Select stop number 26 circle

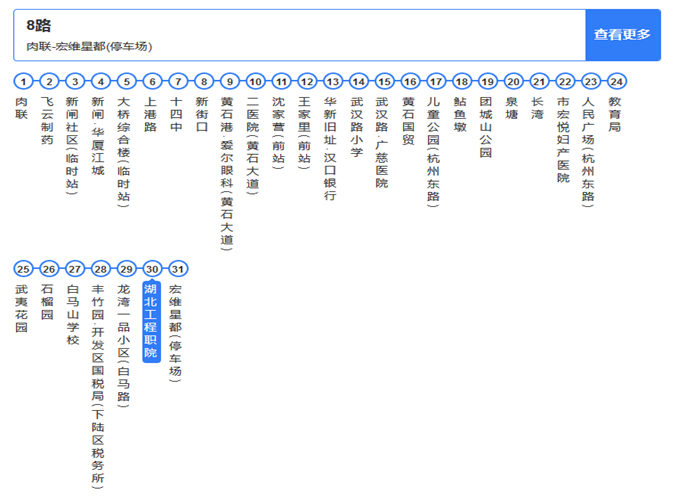coord(49,269)
